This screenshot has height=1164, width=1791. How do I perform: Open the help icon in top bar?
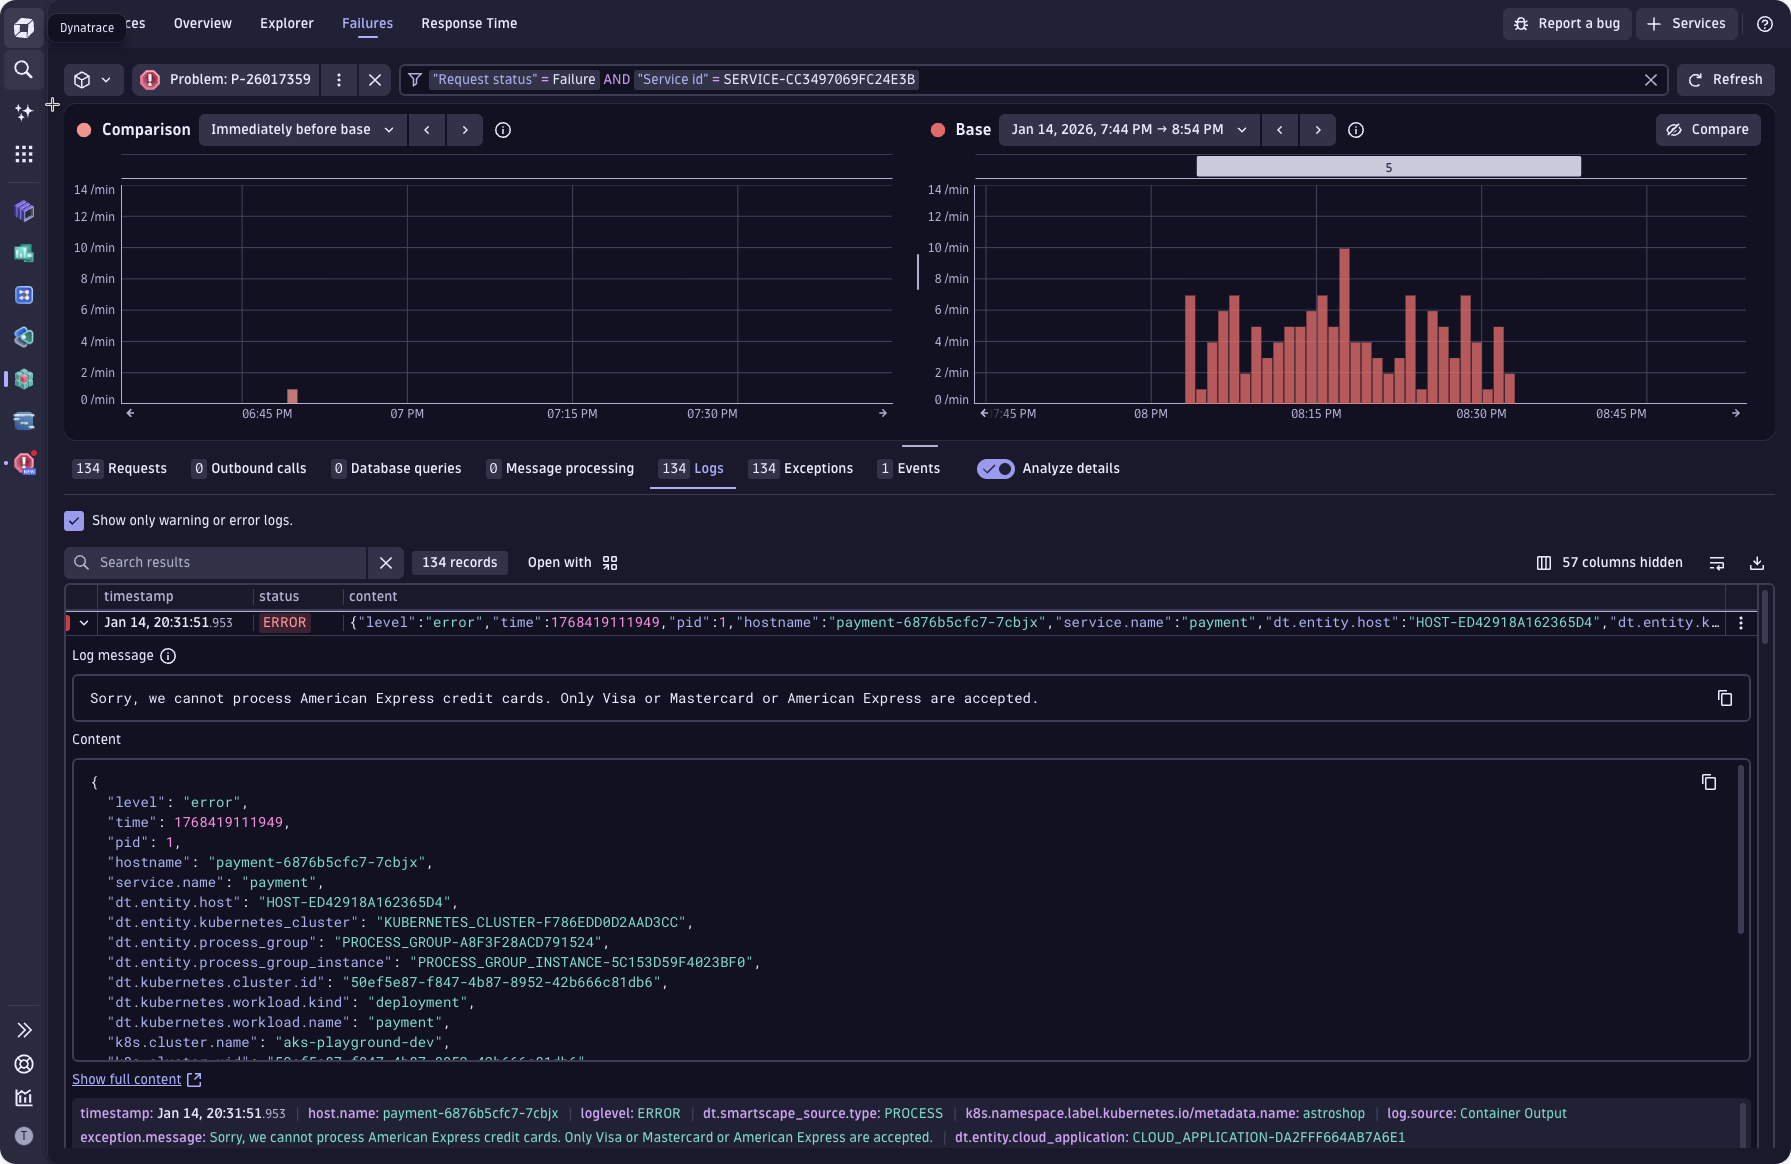pyautogui.click(x=1764, y=24)
